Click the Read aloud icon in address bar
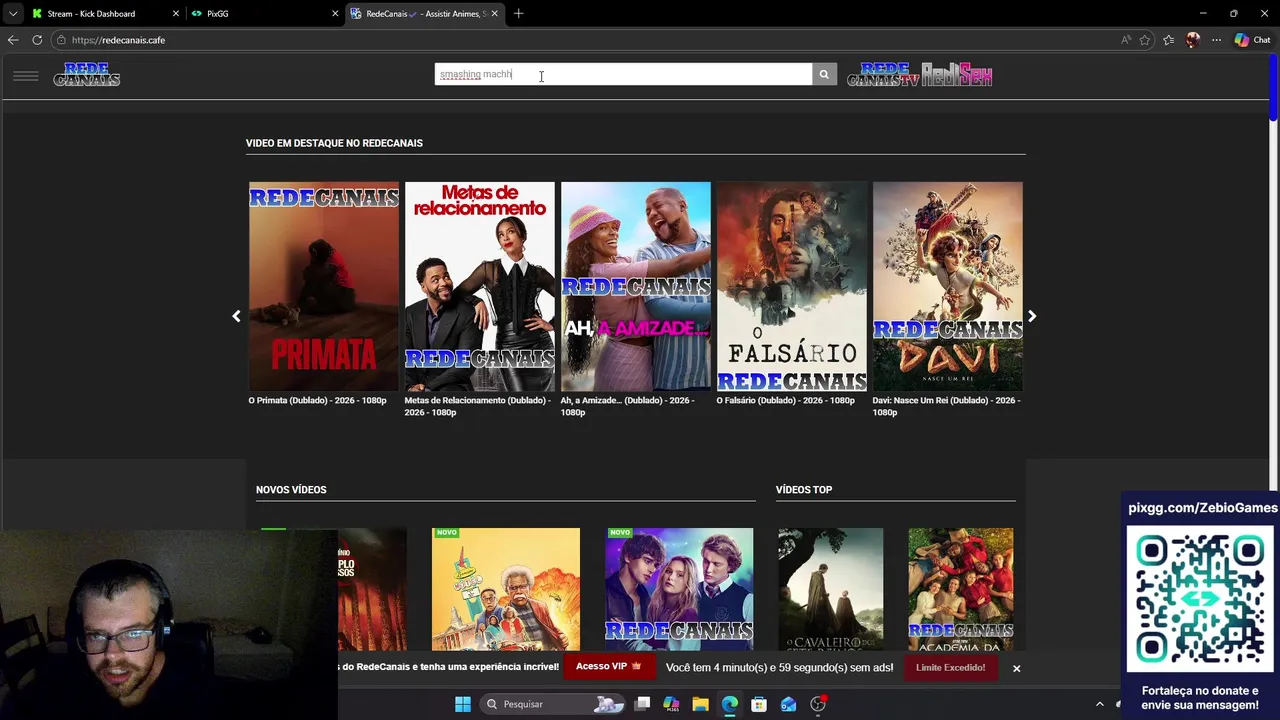Viewport: 1280px width, 720px height. click(x=1126, y=40)
